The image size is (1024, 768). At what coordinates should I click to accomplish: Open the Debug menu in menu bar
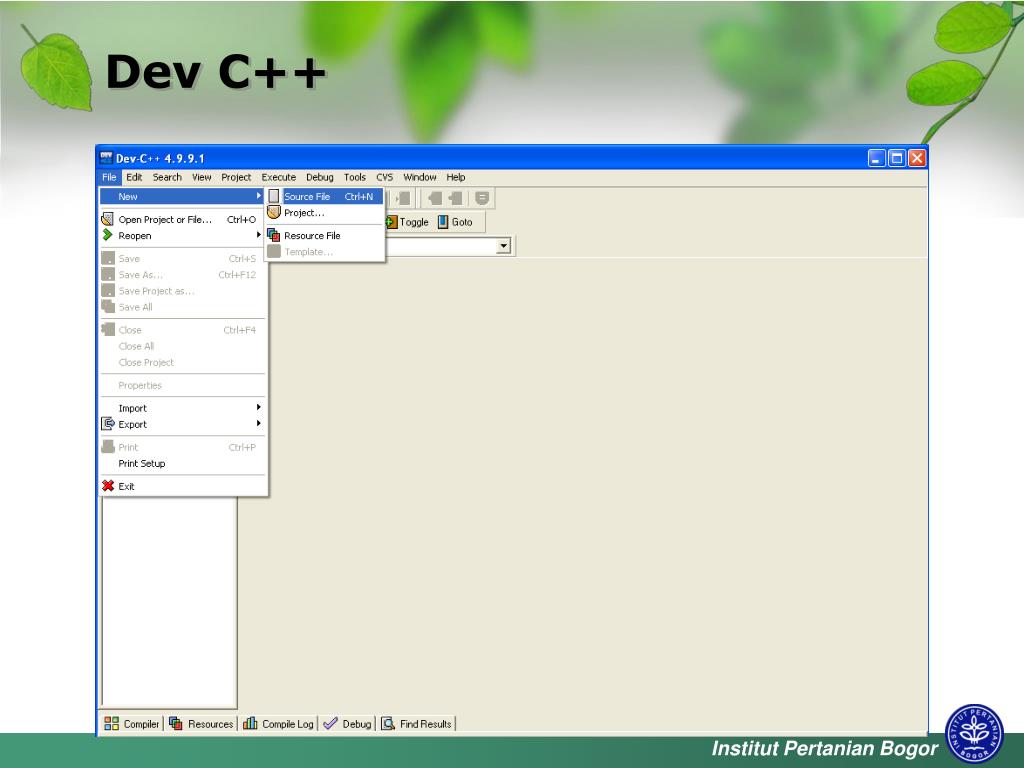coord(320,177)
